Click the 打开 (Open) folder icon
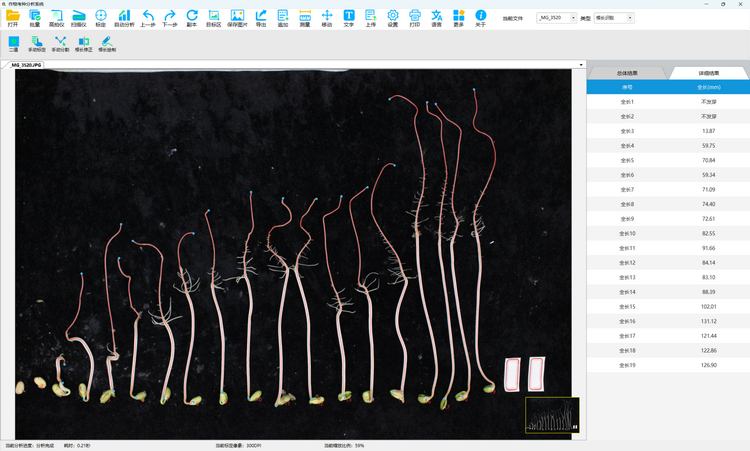The width and height of the screenshot is (750, 451). point(13,17)
